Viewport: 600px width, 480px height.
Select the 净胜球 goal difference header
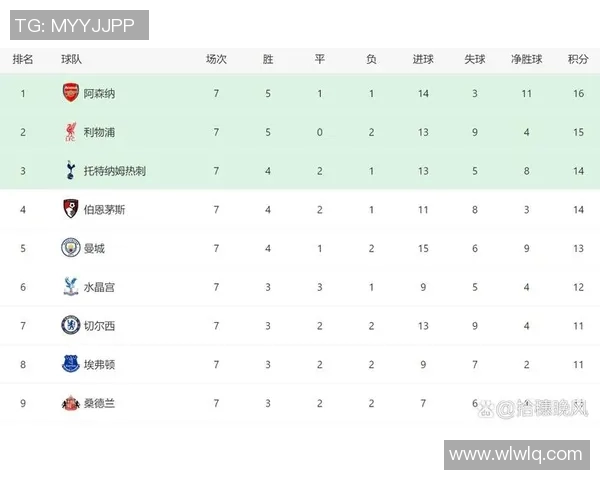point(526,59)
